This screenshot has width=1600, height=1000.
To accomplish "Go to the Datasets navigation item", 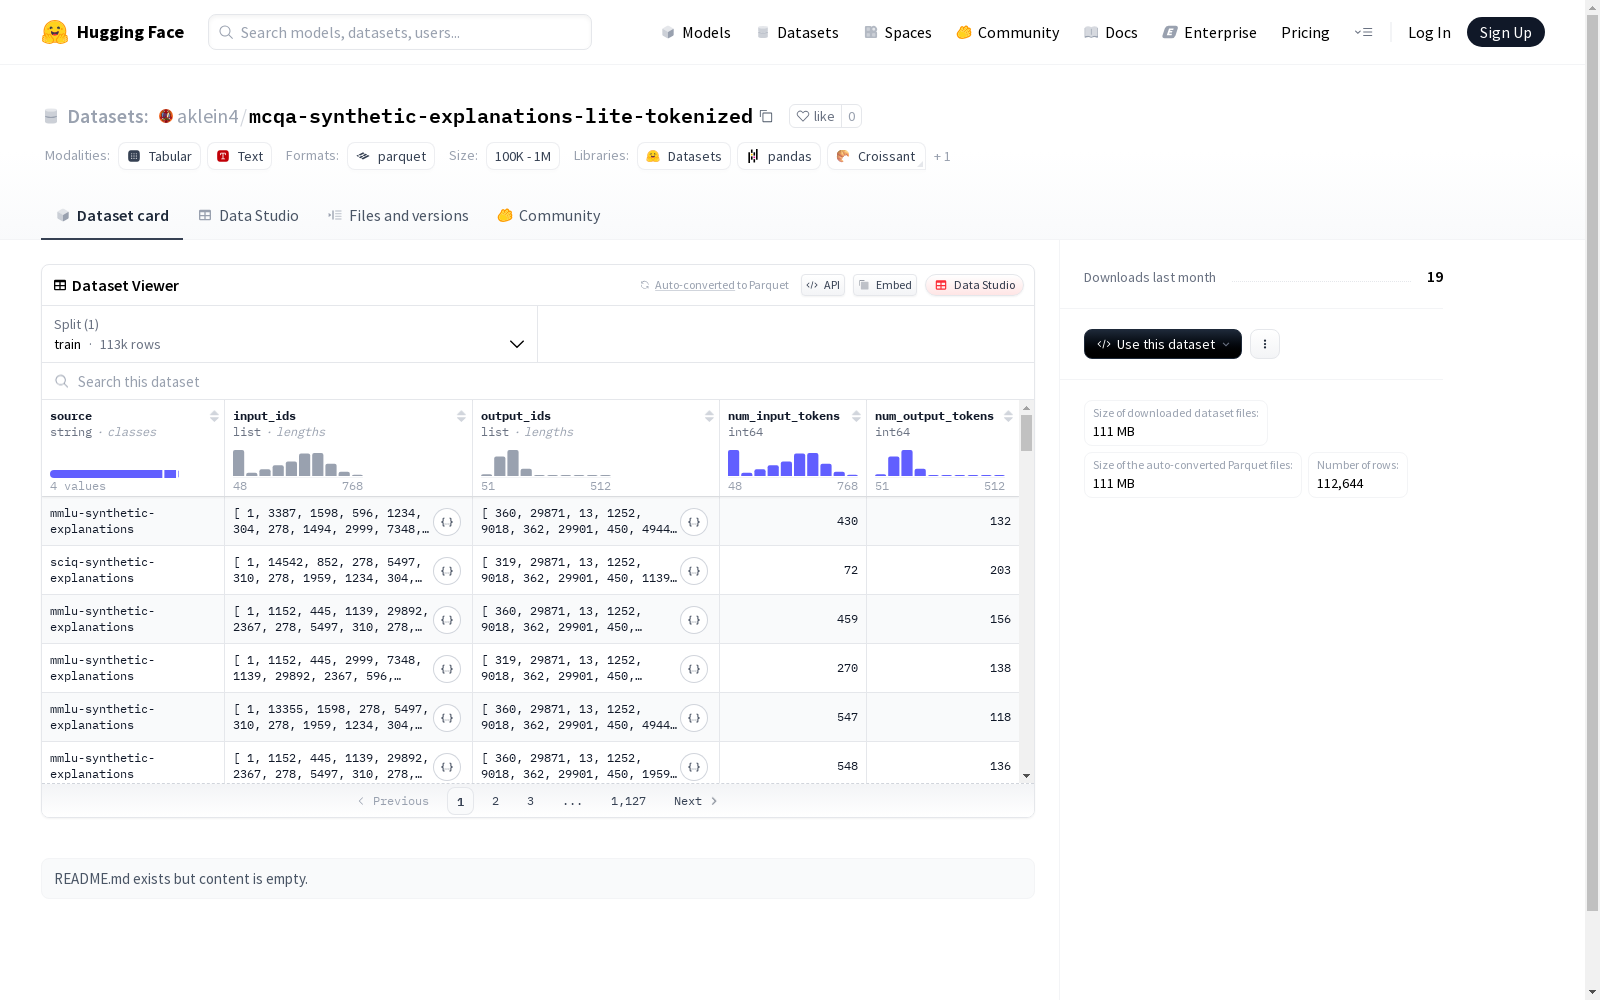I will pos(797,32).
